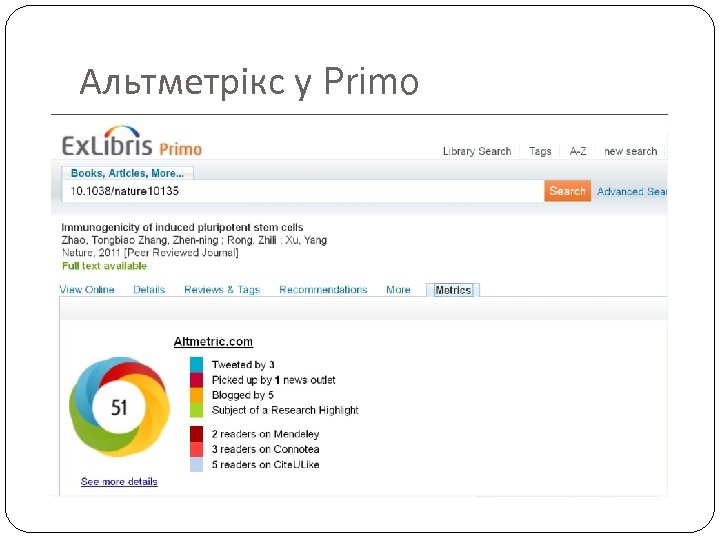Viewport: 720px width, 540px height.
Task: Switch to the View Online tab
Action: (87, 290)
